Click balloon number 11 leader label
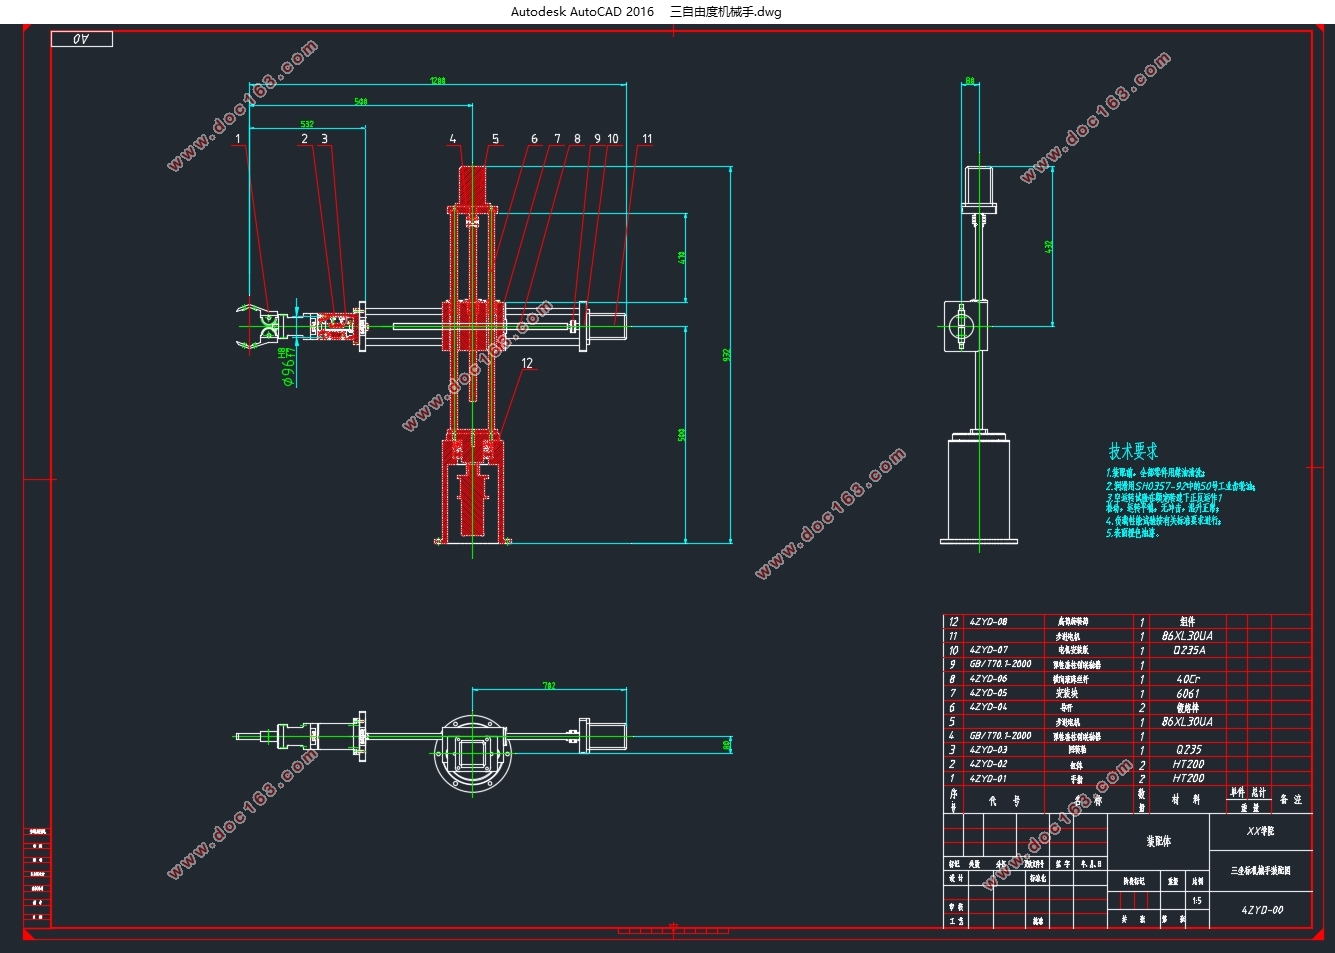1335x953 pixels. click(647, 139)
